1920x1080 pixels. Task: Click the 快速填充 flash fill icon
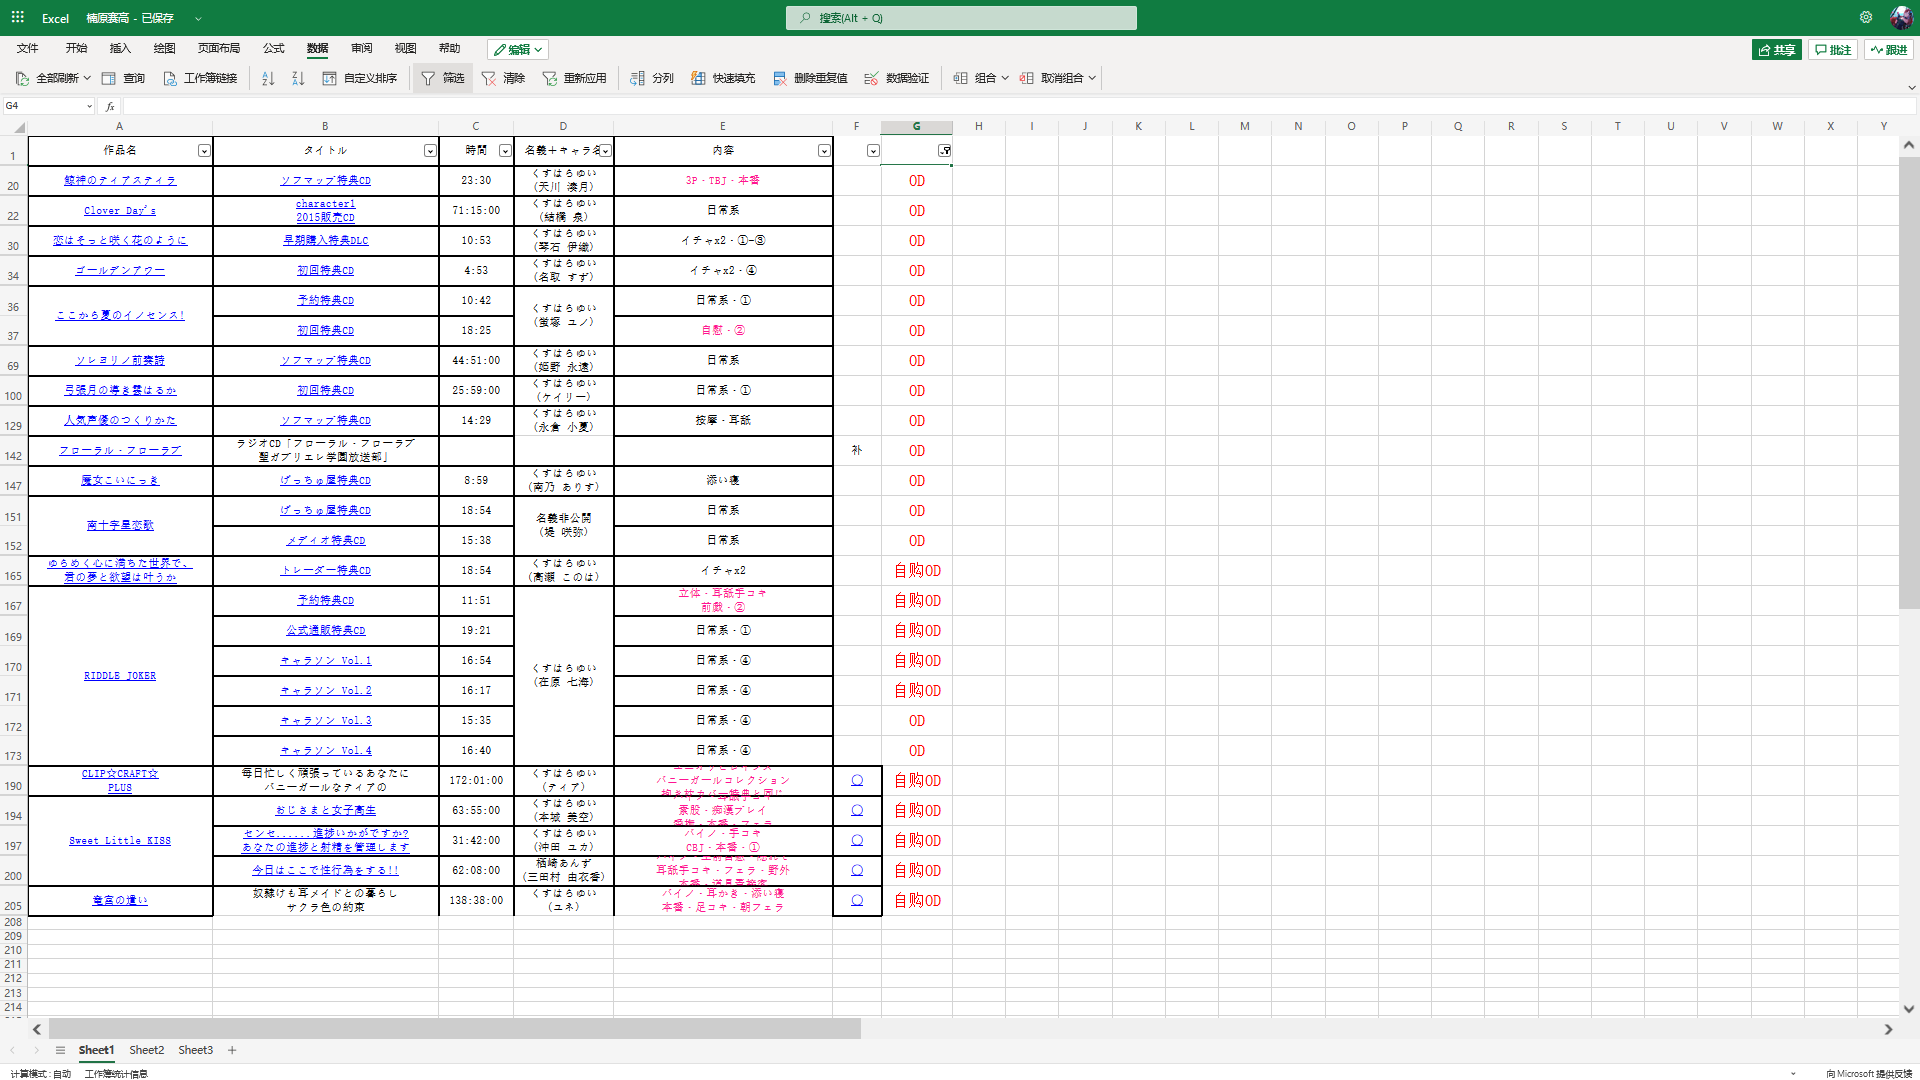pos(699,78)
